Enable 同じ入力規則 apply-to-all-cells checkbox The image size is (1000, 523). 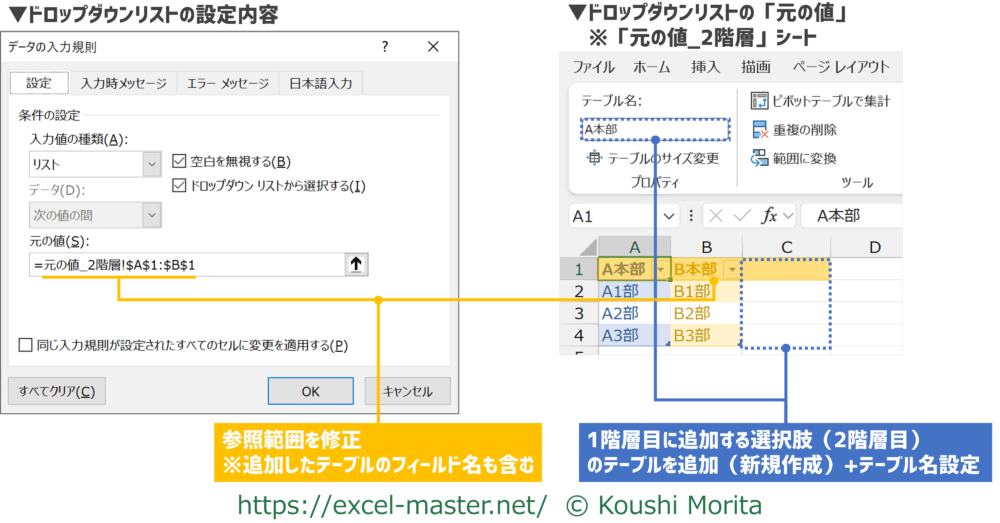click(26, 345)
